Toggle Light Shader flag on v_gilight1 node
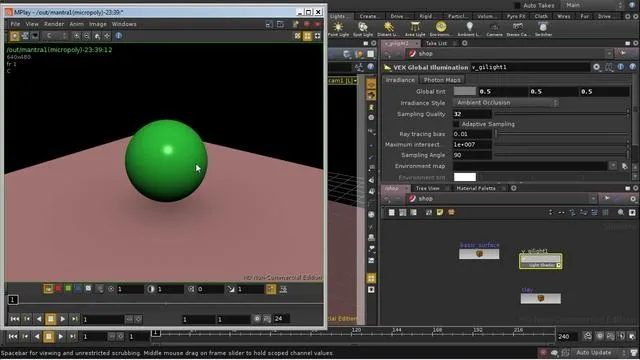This screenshot has height=360, width=640. pos(559,265)
